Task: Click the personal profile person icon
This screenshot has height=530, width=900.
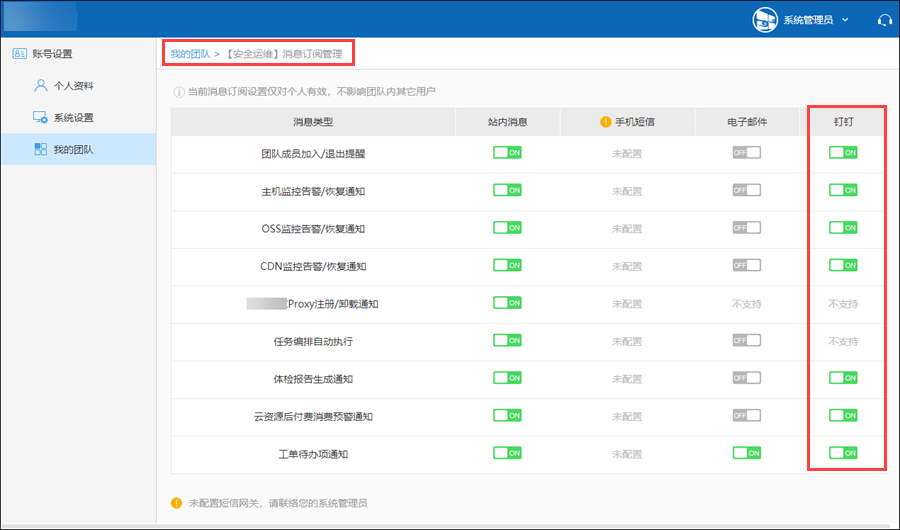Action: (x=40, y=86)
